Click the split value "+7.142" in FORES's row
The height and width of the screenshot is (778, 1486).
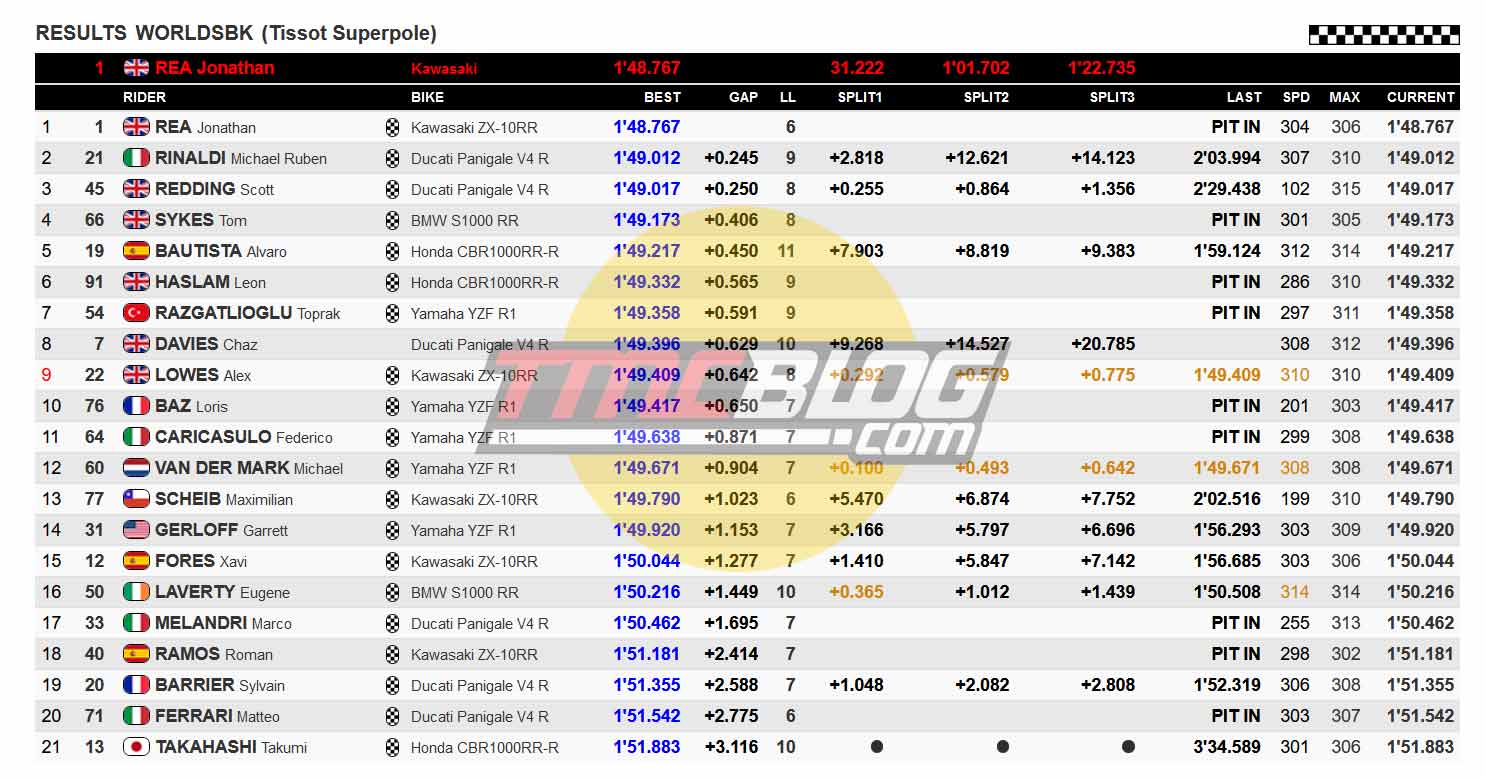[1108, 561]
